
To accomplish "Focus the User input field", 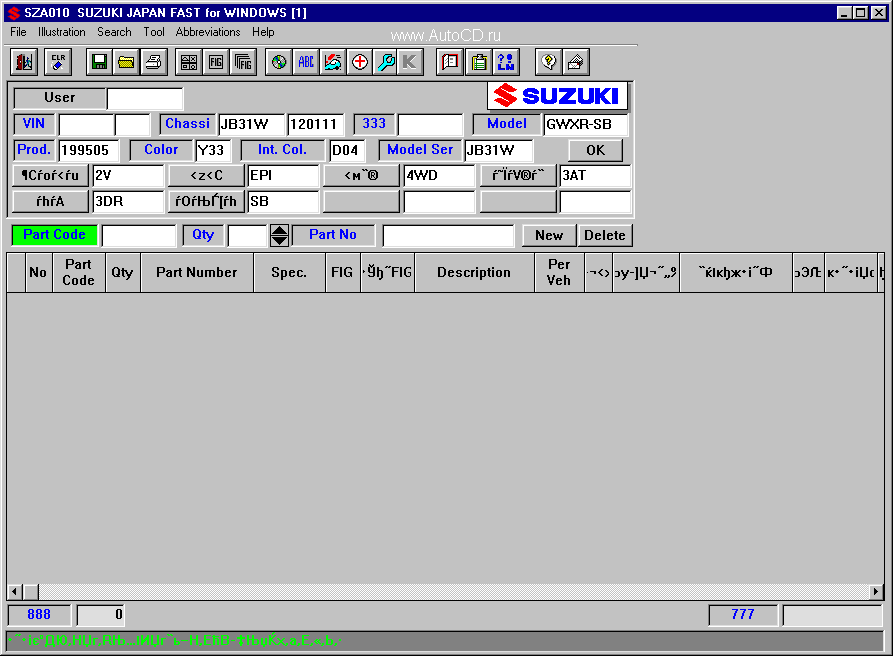I will (x=145, y=98).
